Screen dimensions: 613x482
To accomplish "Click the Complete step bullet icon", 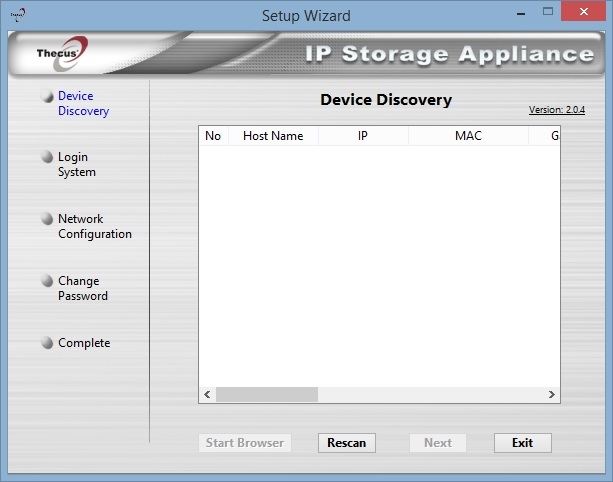I will 47,342.
